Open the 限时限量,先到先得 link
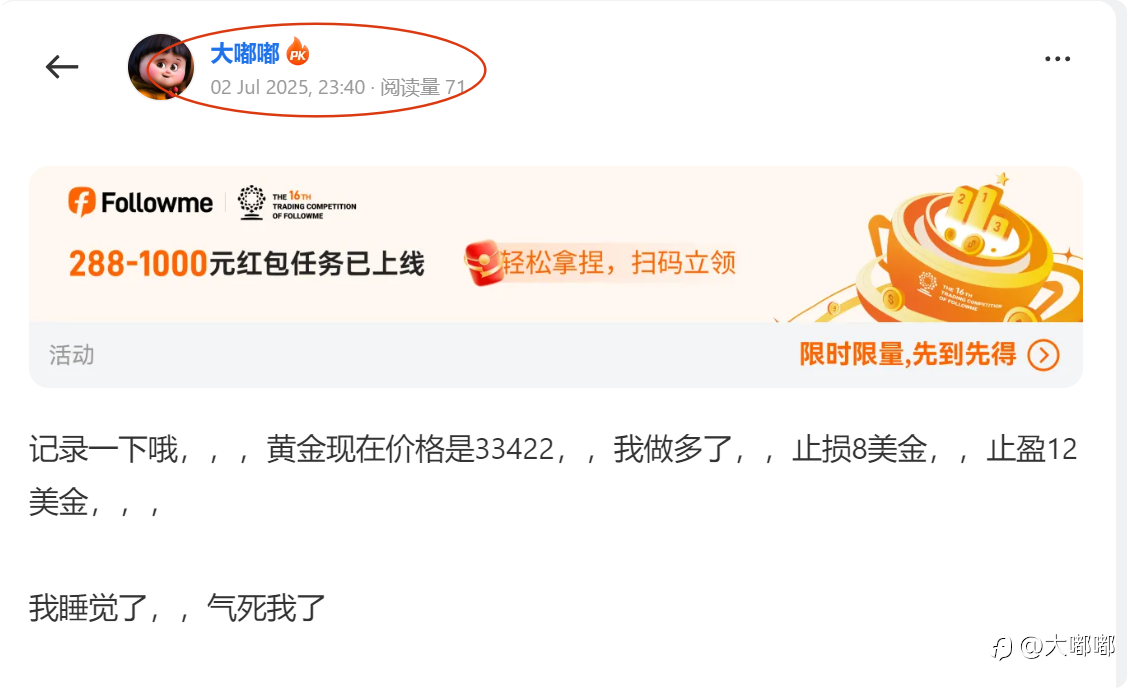This screenshot has height=688, width=1127. [908, 354]
